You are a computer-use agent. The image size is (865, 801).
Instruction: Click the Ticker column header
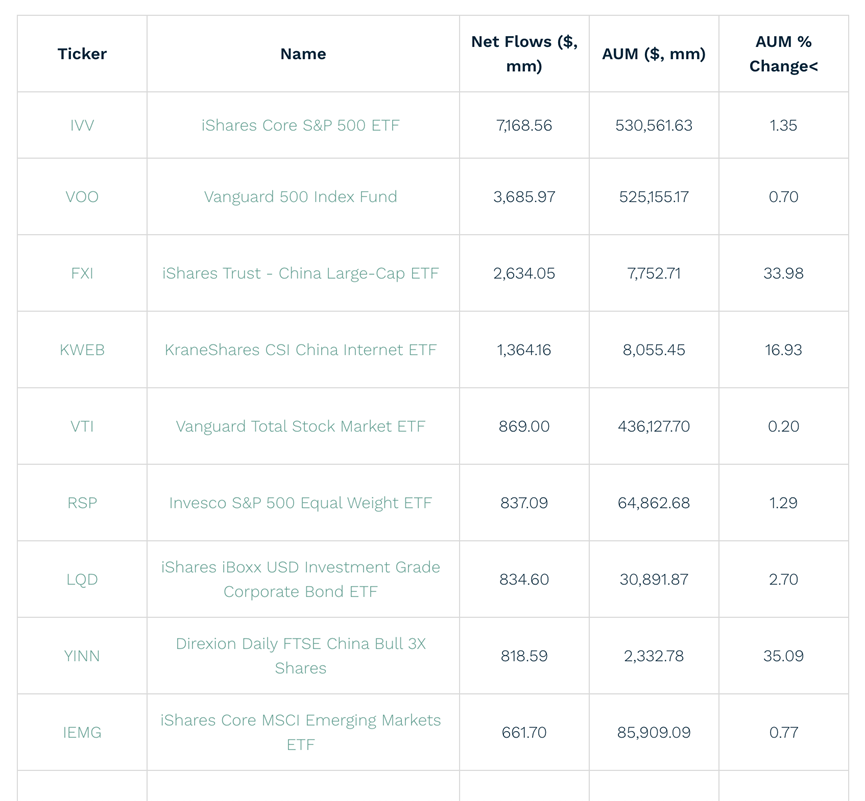click(x=82, y=54)
